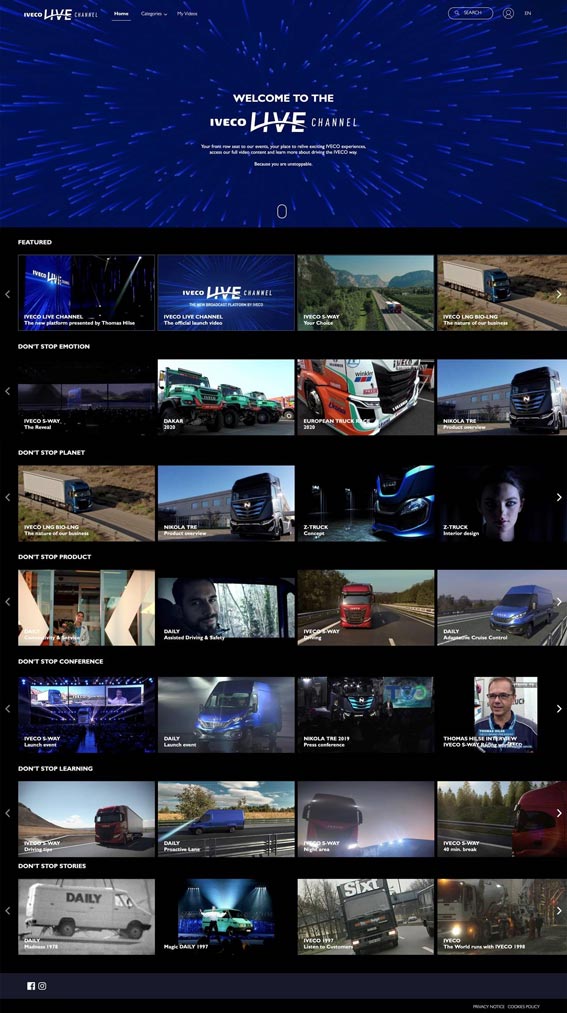Click the Search field in the header
Screen dimensions: 567x1013
pyautogui.click(x=470, y=13)
